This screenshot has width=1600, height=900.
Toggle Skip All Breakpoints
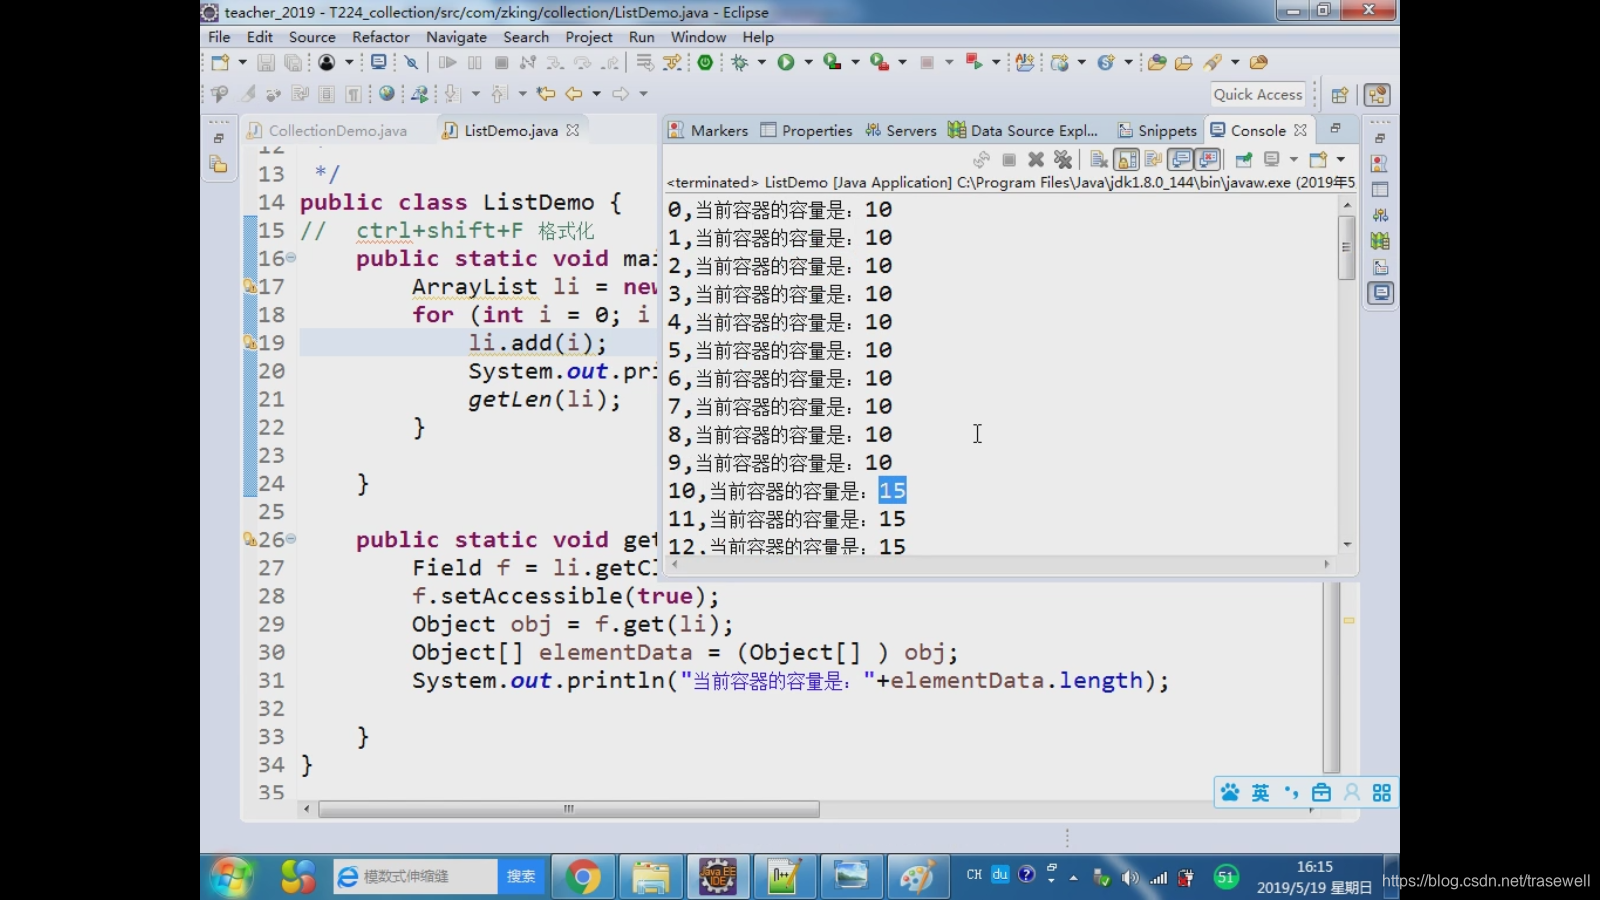point(411,62)
